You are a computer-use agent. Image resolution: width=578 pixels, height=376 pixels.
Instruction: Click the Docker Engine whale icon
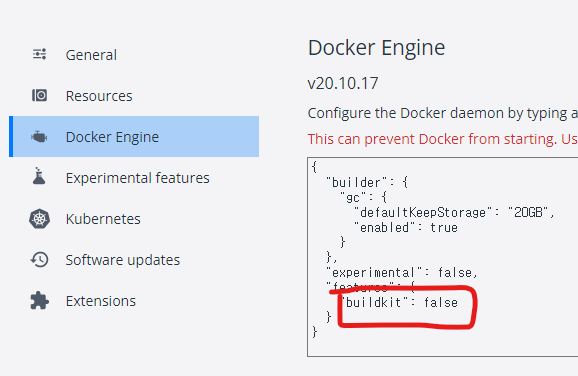(39, 137)
